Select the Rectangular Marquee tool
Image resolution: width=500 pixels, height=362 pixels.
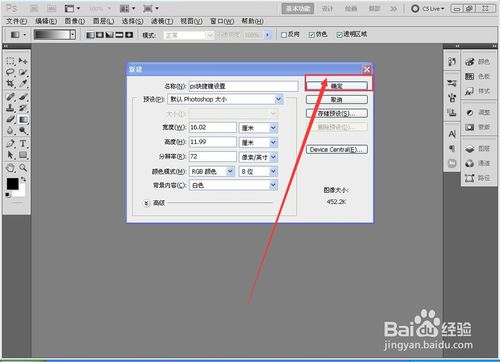pos(10,61)
